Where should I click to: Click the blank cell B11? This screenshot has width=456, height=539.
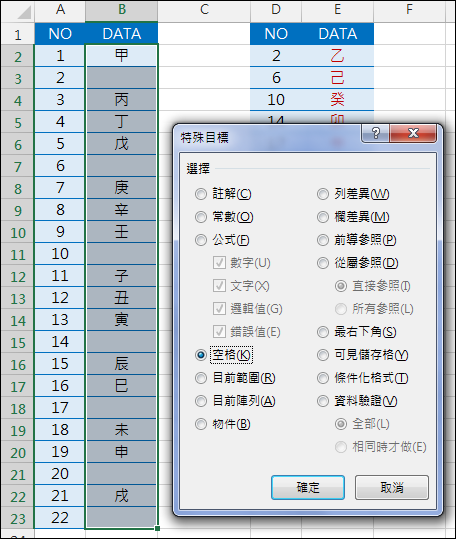click(x=122, y=253)
